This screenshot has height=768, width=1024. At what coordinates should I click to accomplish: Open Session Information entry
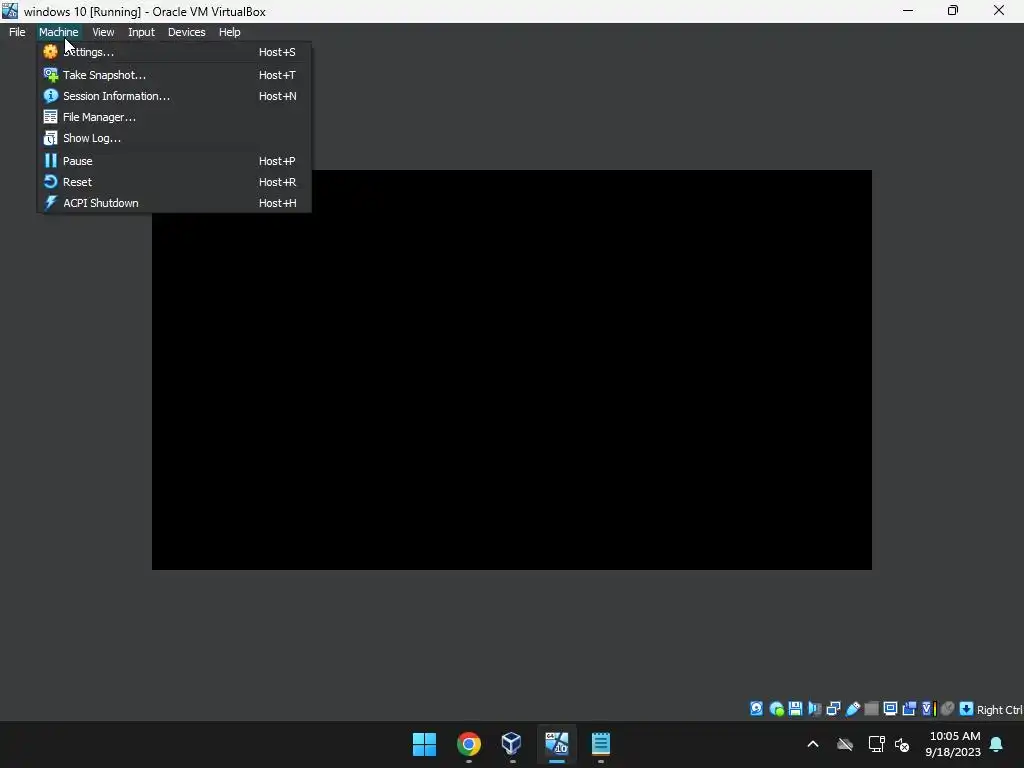pyautogui.click(x=174, y=96)
